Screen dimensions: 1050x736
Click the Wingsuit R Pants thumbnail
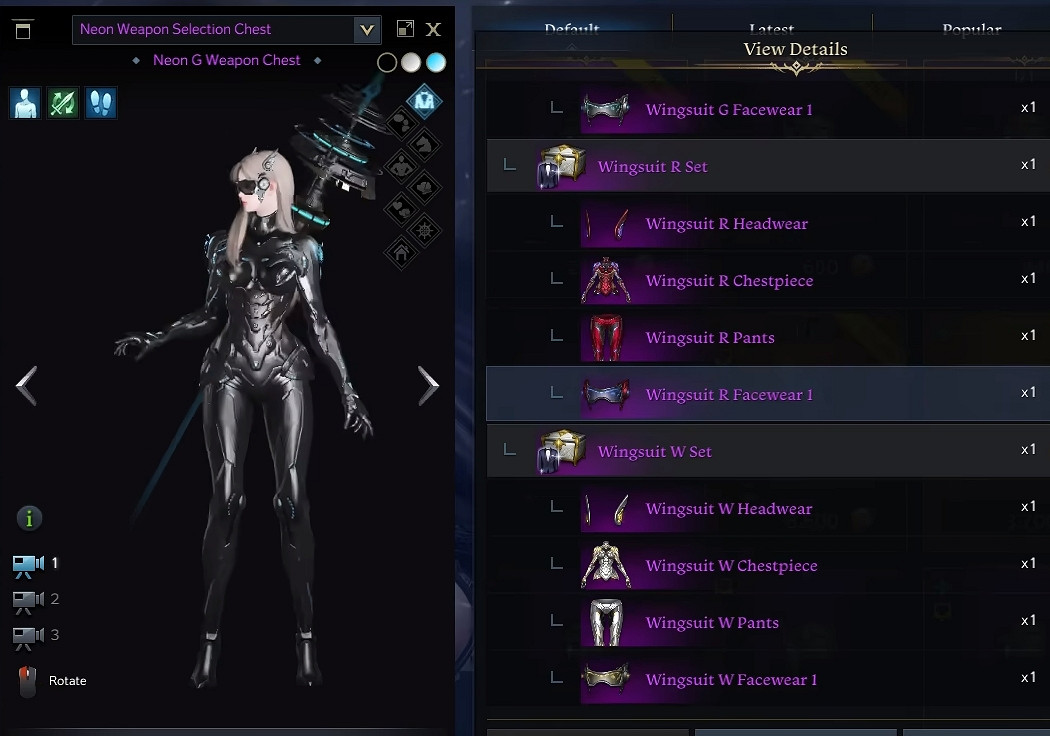(606, 338)
